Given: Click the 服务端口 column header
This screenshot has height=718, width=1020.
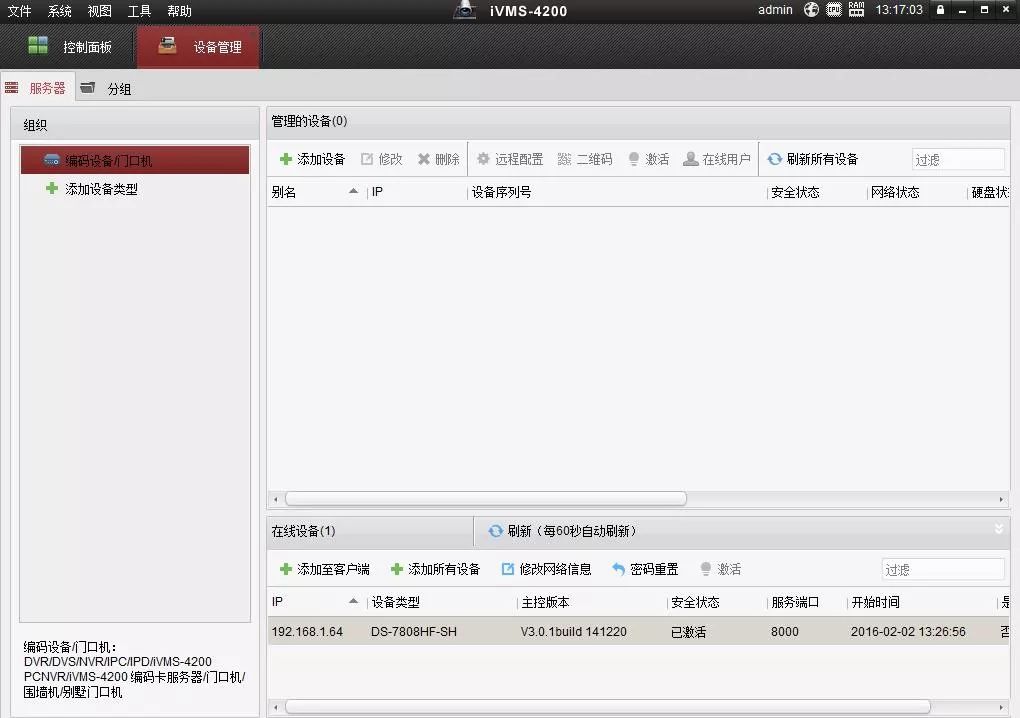Looking at the screenshot, I should coord(807,602).
